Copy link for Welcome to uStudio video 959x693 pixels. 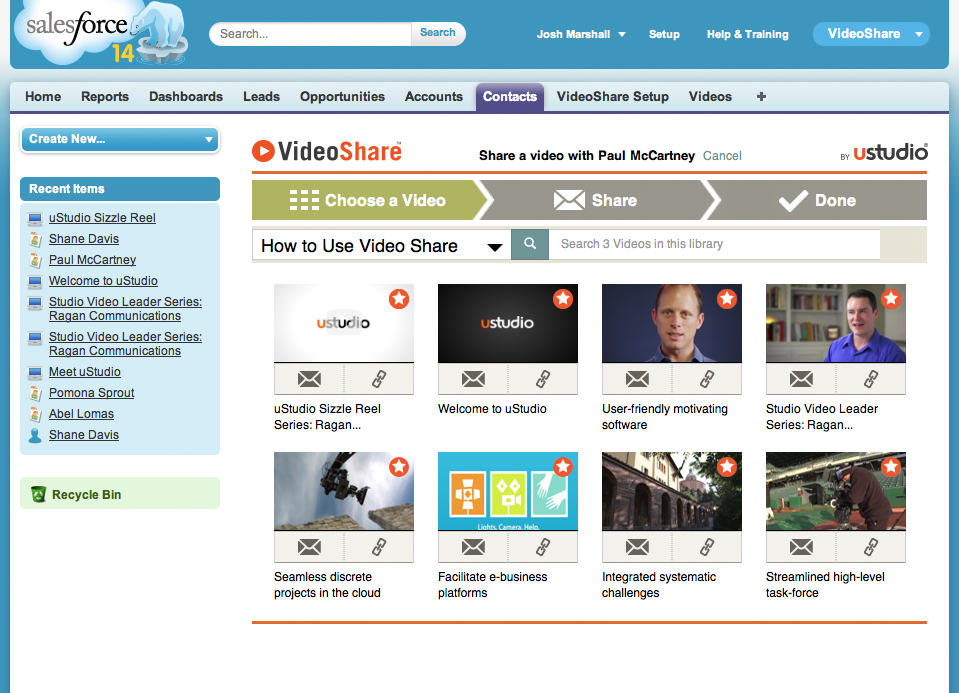[543, 379]
